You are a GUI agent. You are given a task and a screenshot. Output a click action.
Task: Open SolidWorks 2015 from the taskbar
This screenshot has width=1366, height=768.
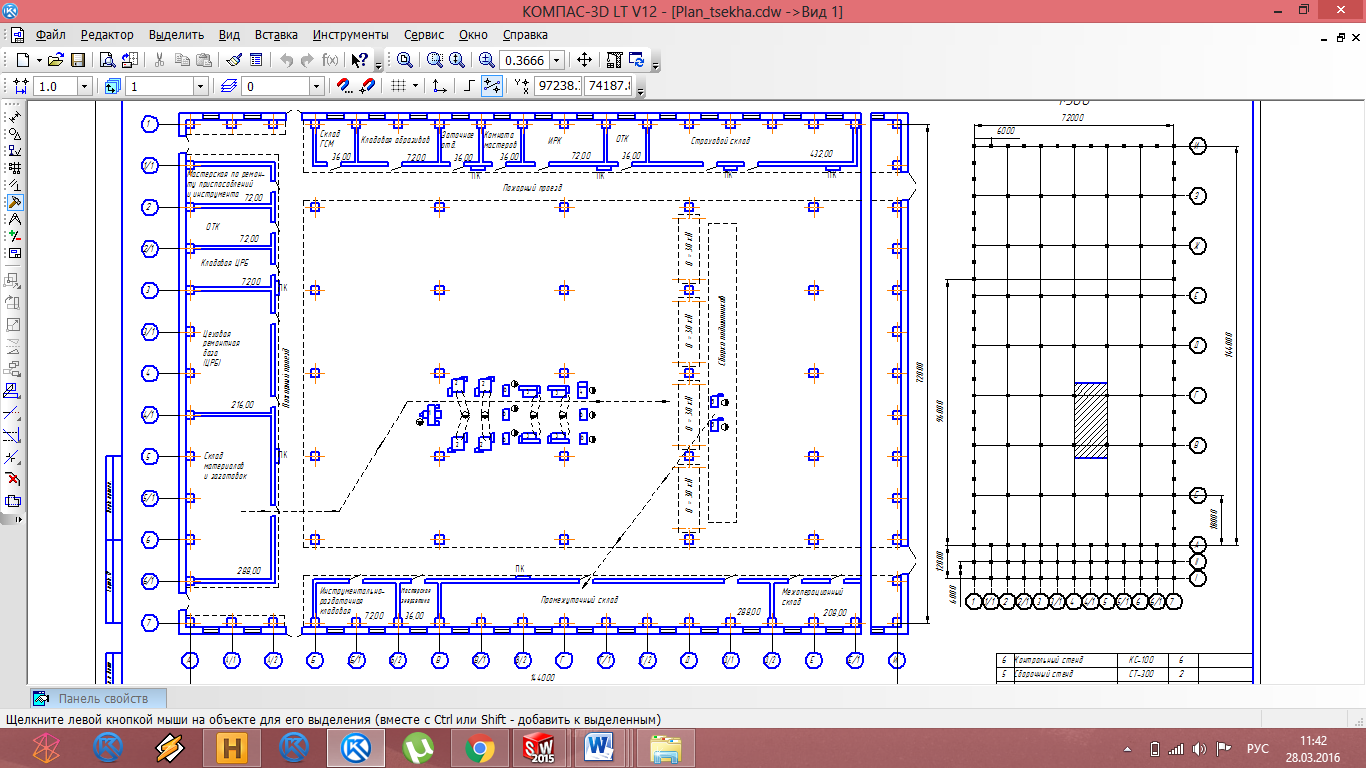coord(540,747)
